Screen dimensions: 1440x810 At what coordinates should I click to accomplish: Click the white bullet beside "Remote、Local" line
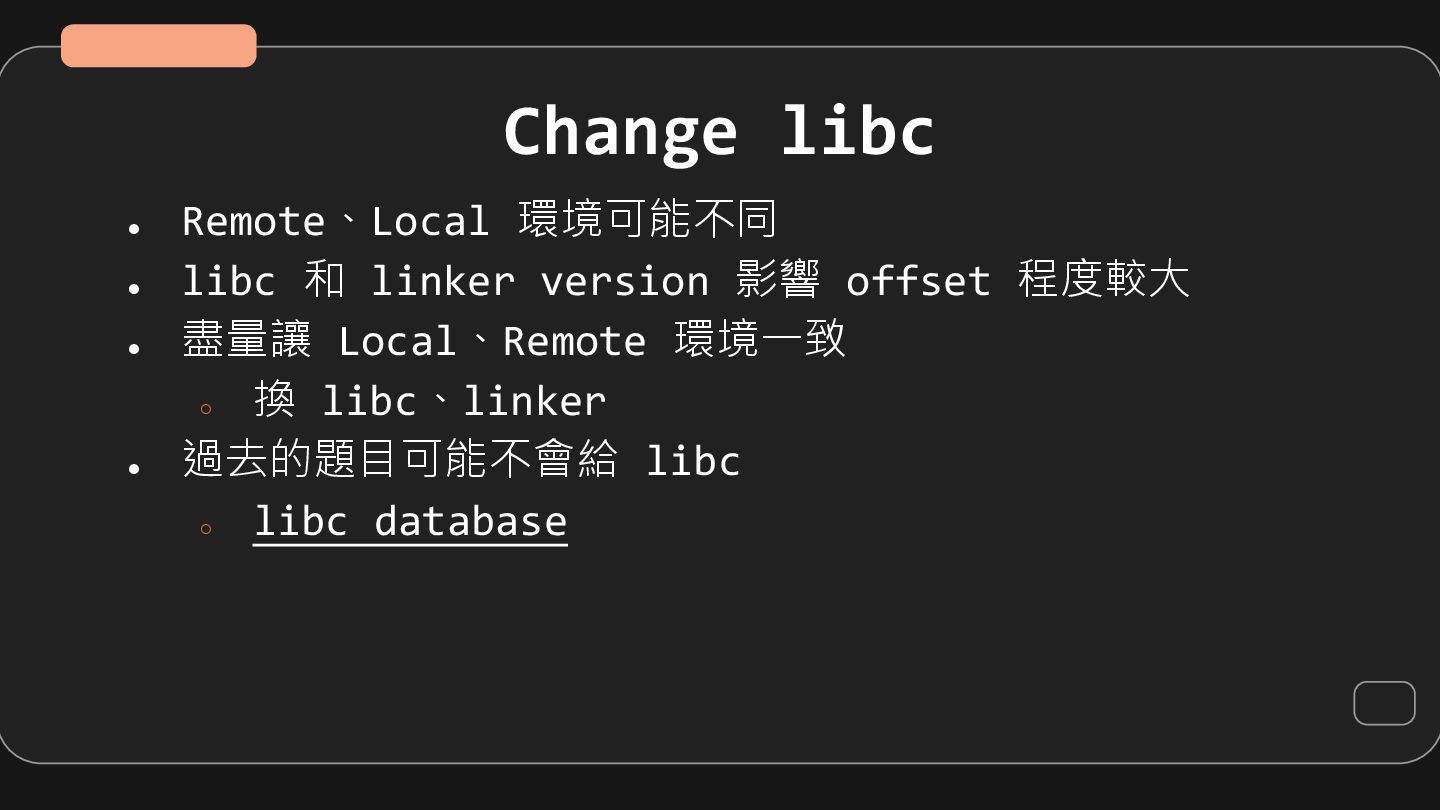(134, 229)
